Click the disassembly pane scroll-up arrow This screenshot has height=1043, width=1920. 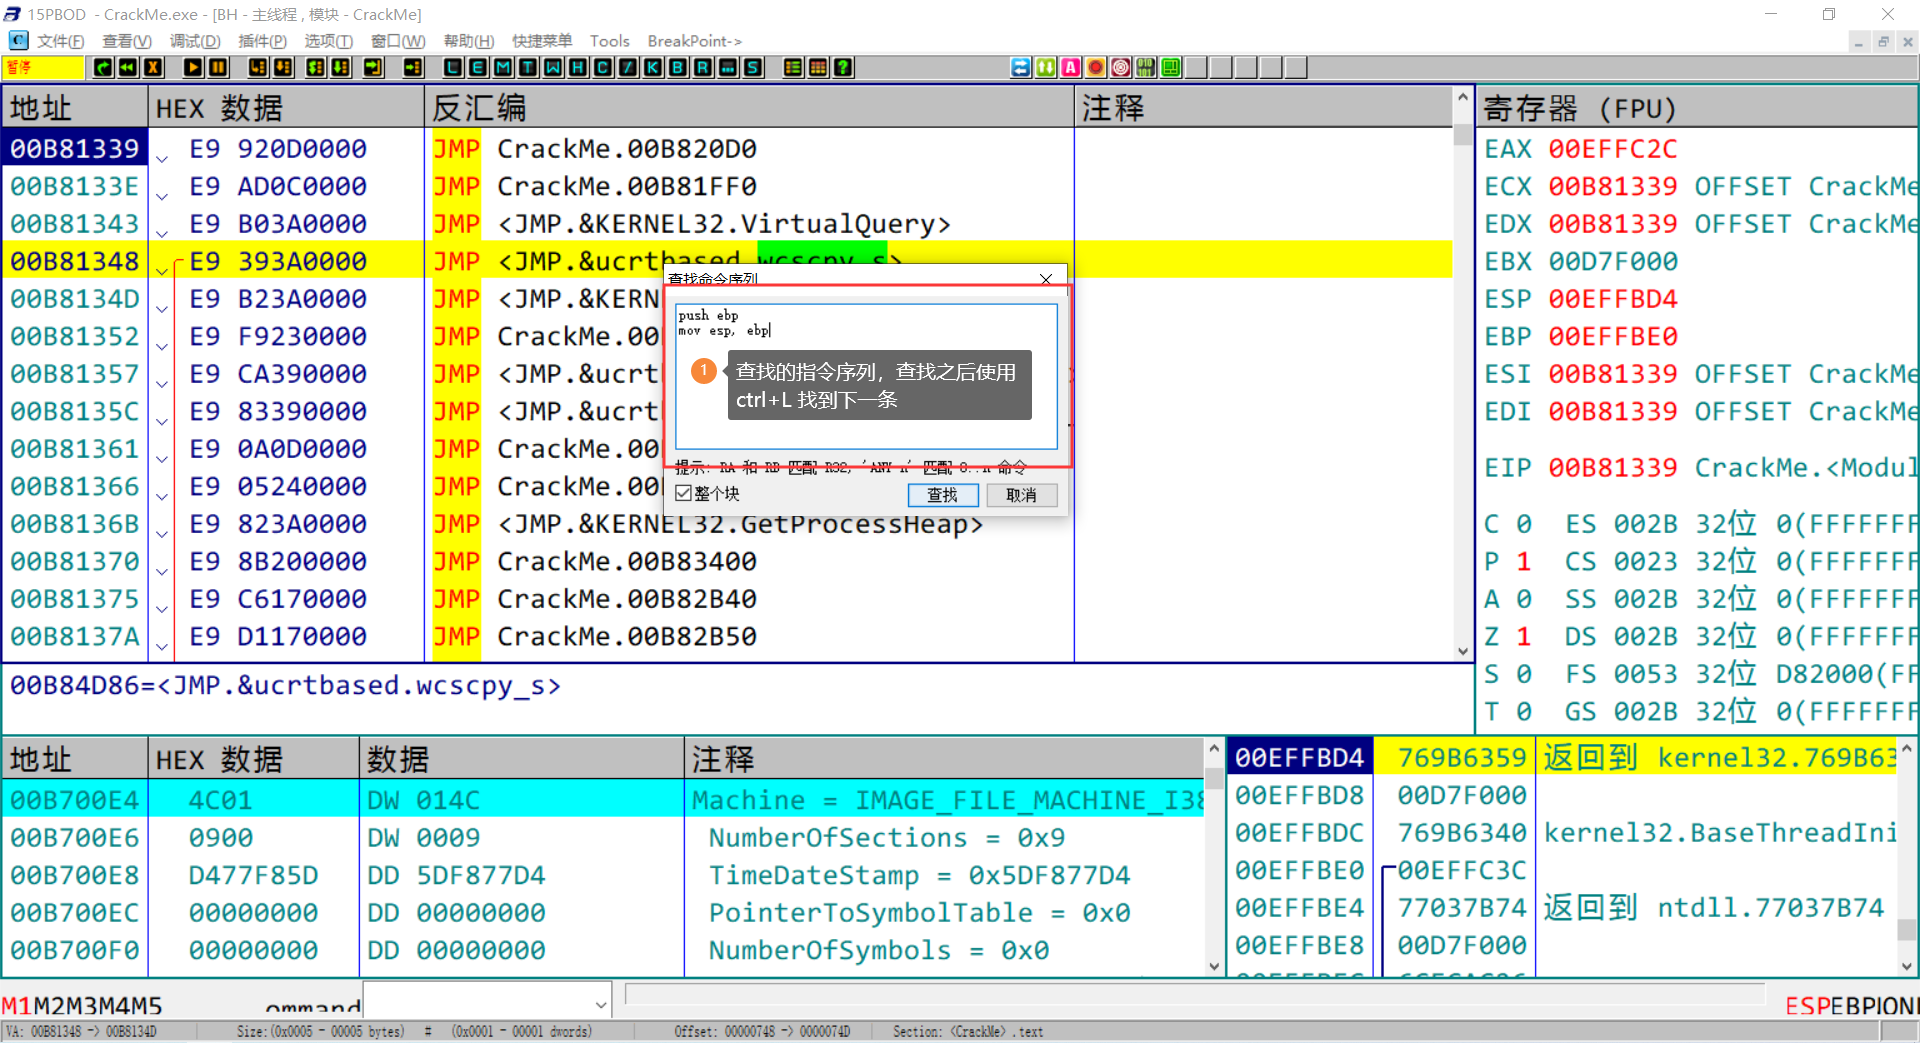pos(1463,98)
